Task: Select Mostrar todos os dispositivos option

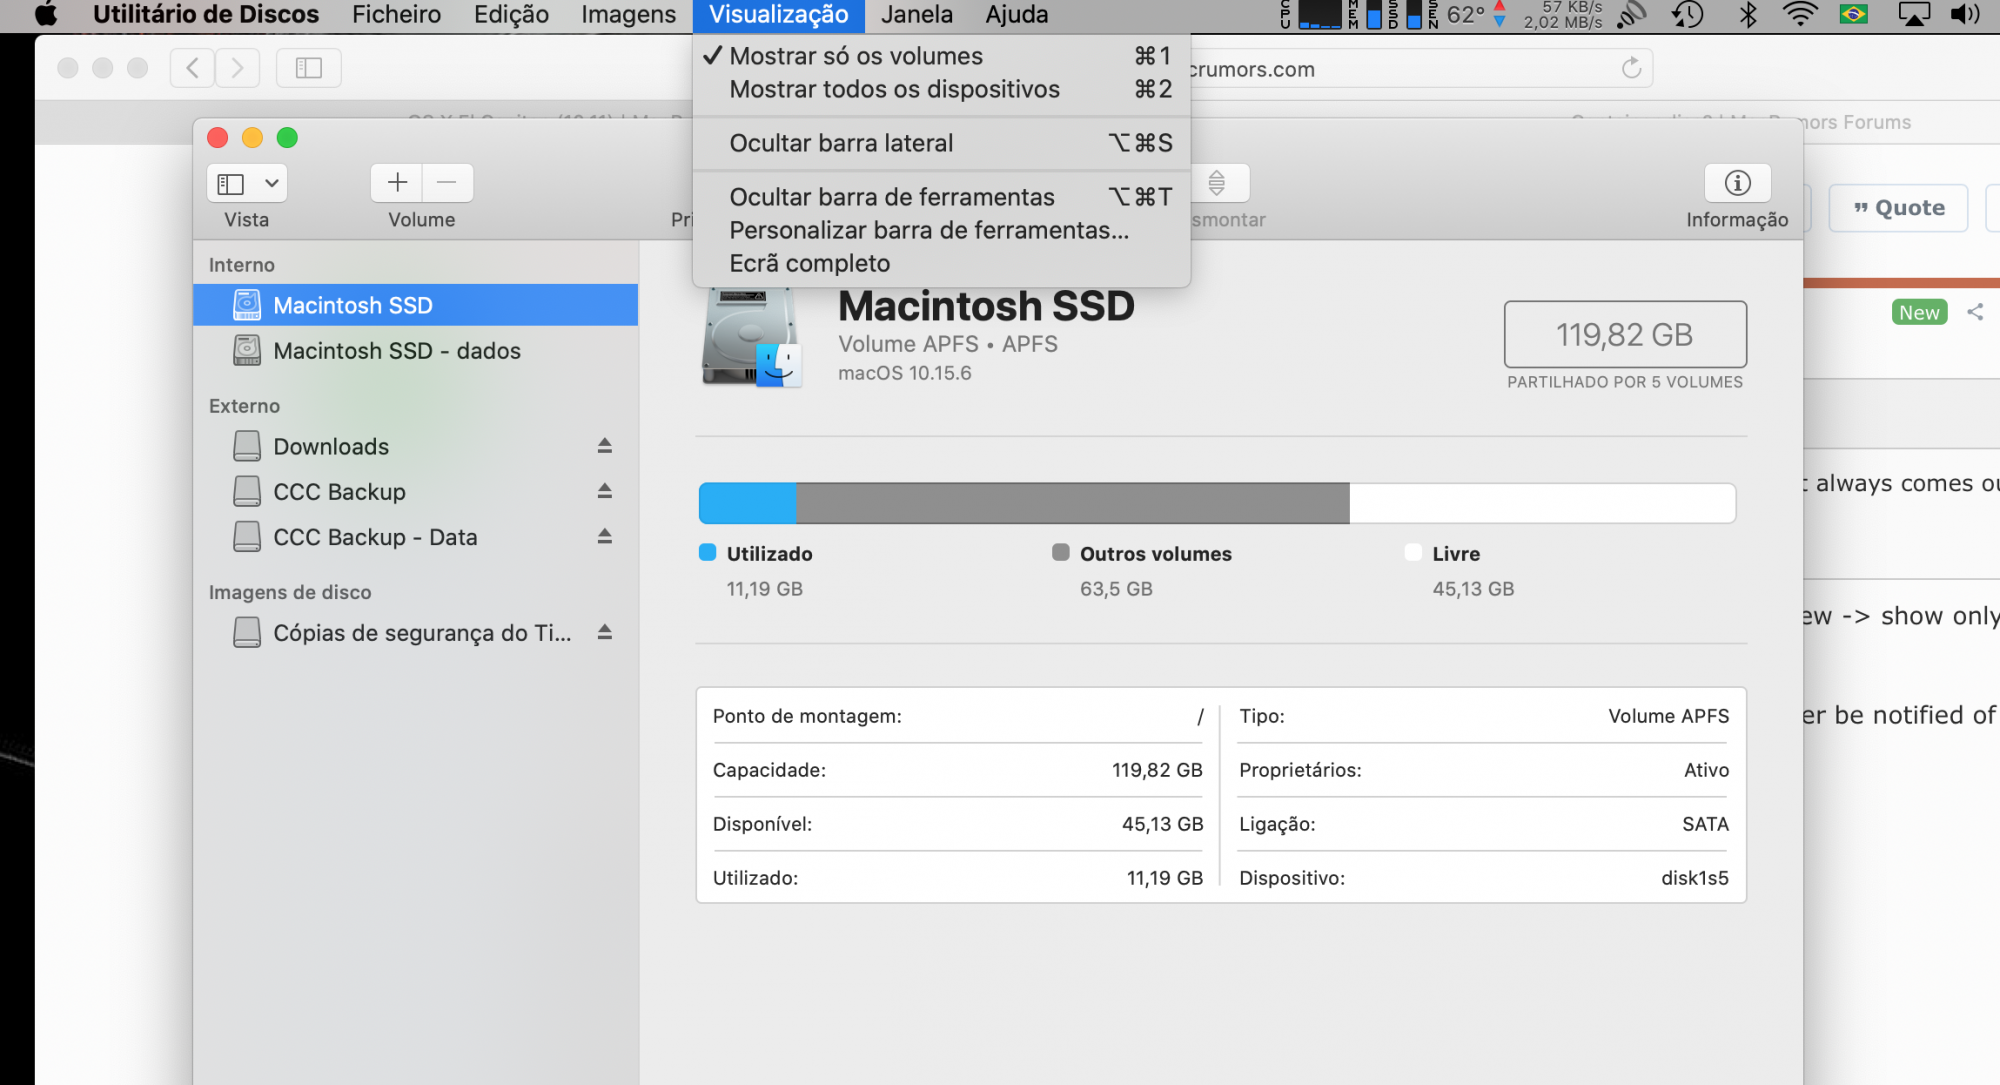Action: [x=894, y=89]
